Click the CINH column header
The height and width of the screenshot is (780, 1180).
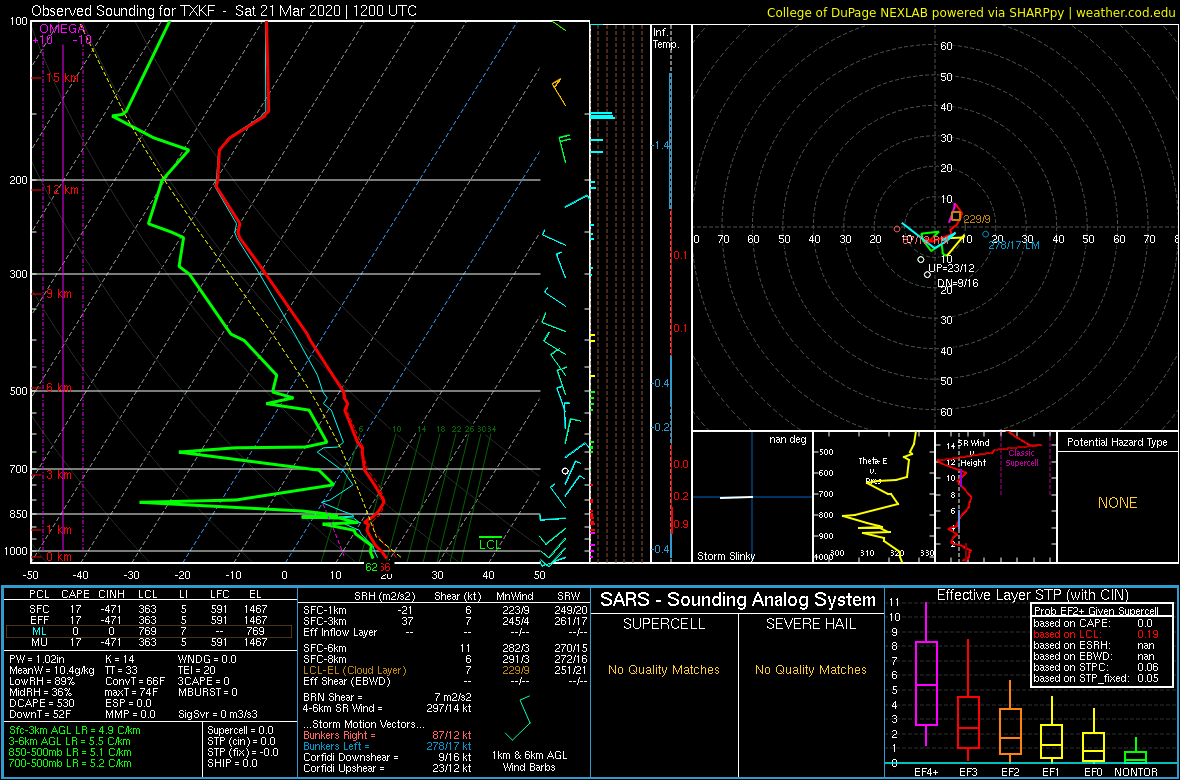(113, 596)
